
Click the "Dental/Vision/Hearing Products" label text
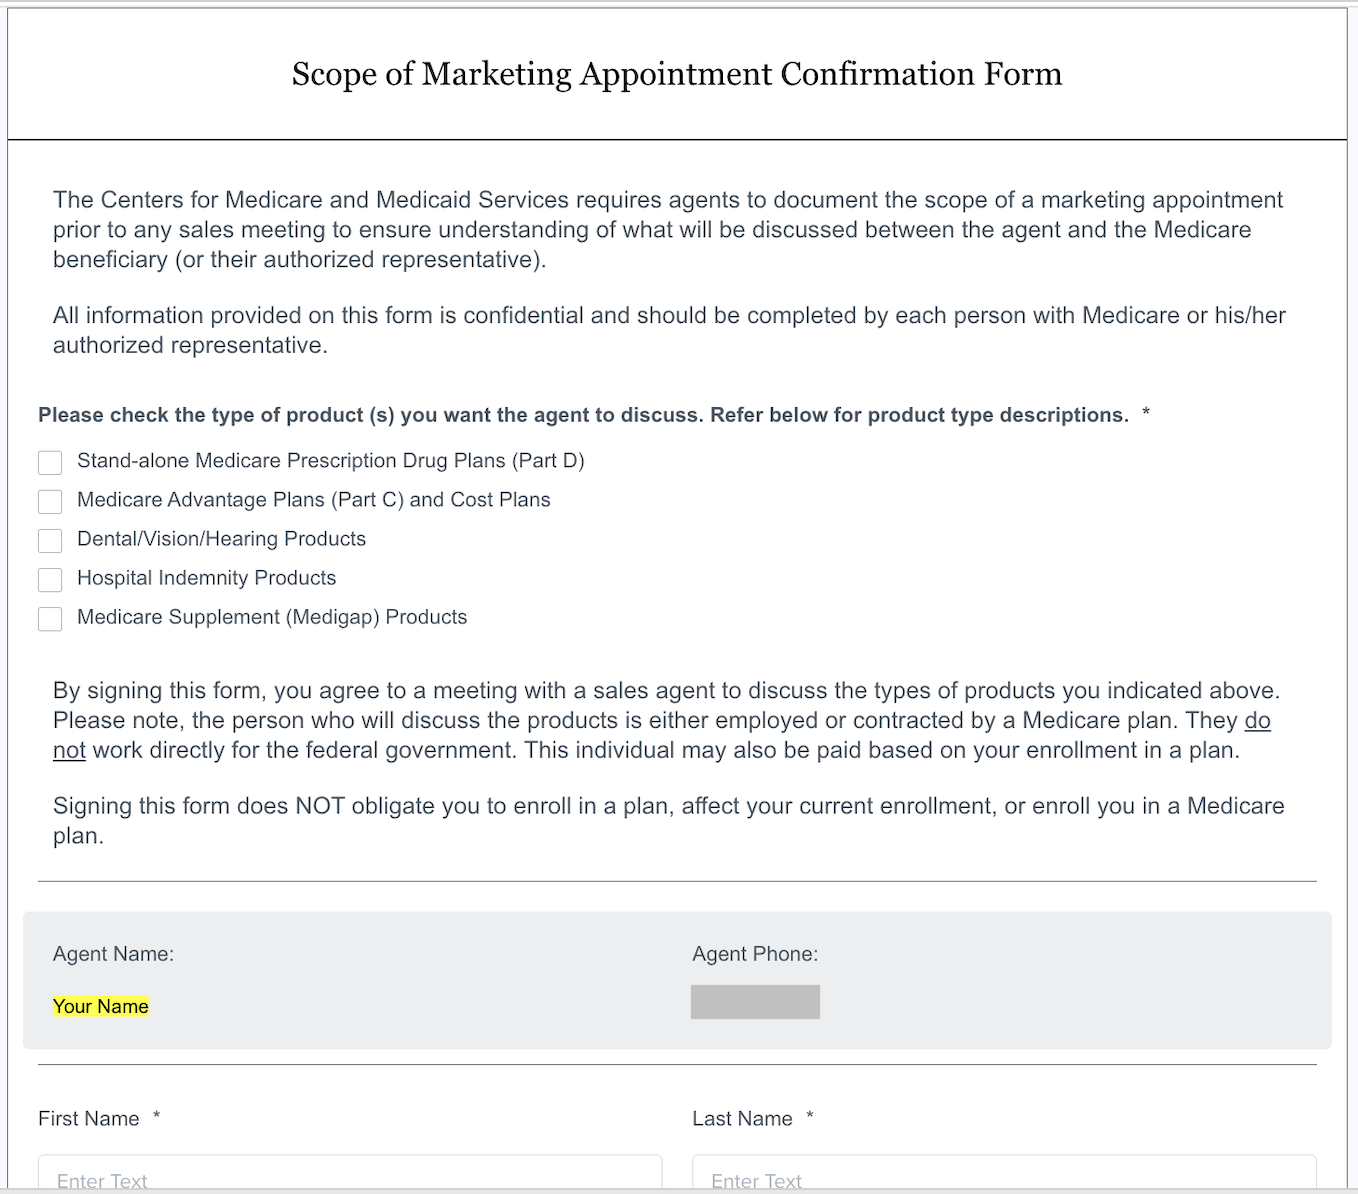222,539
